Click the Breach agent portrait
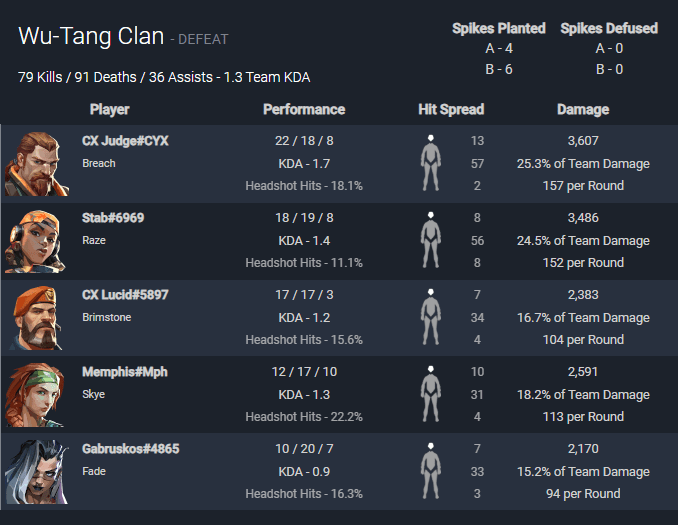678x525 pixels. (37, 164)
